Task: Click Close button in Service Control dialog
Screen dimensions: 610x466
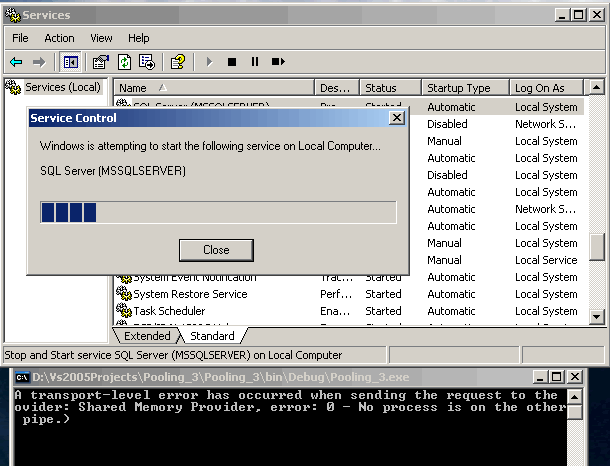Action: tap(216, 249)
